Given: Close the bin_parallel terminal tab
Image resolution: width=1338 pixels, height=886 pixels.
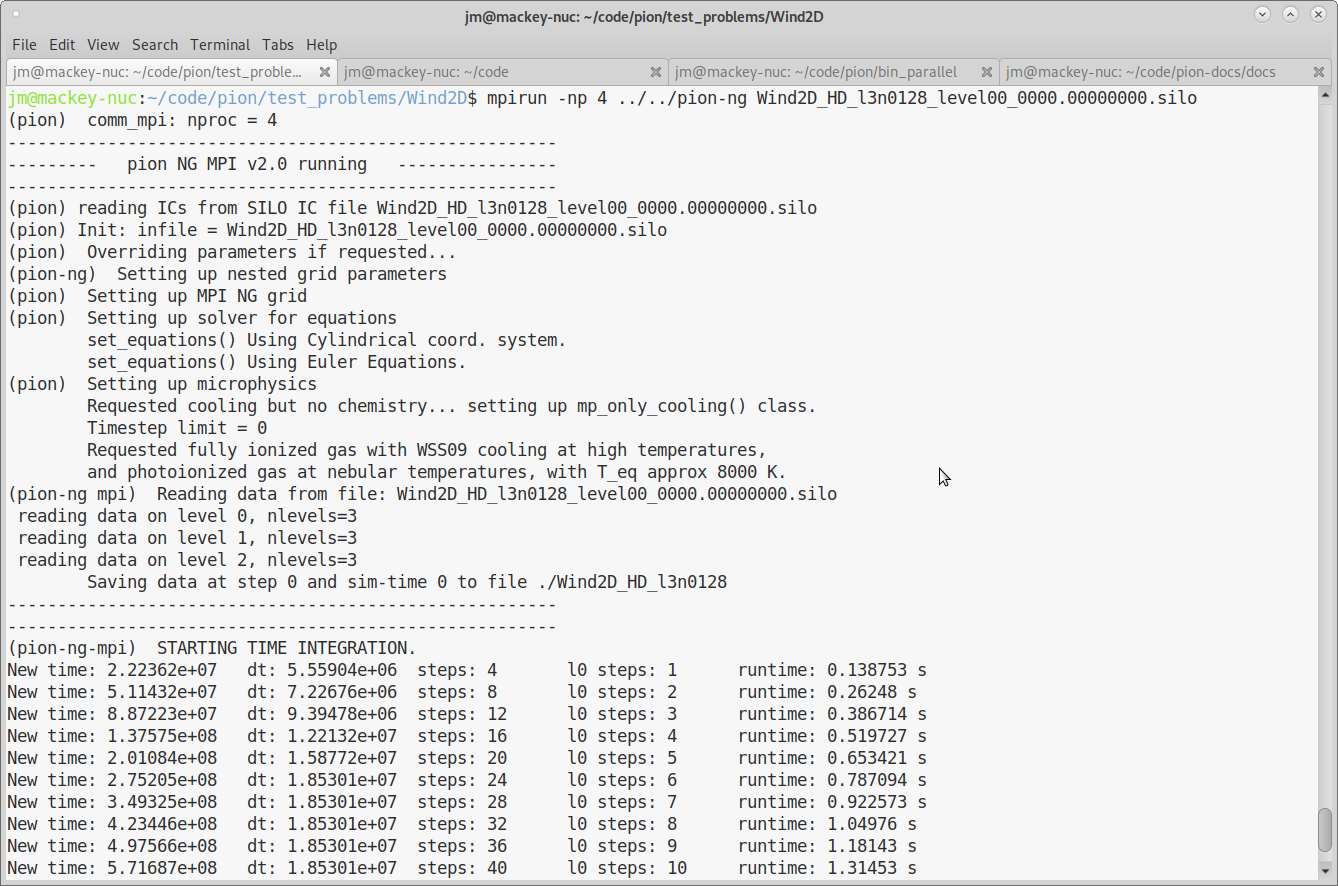Looking at the screenshot, I should pyautogui.click(x=987, y=72).
